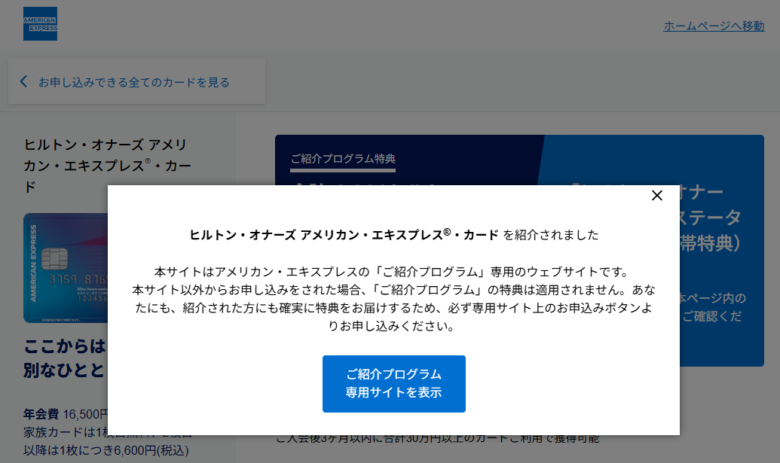
Task: Click the American Express logo
Action: click(40, 24)
